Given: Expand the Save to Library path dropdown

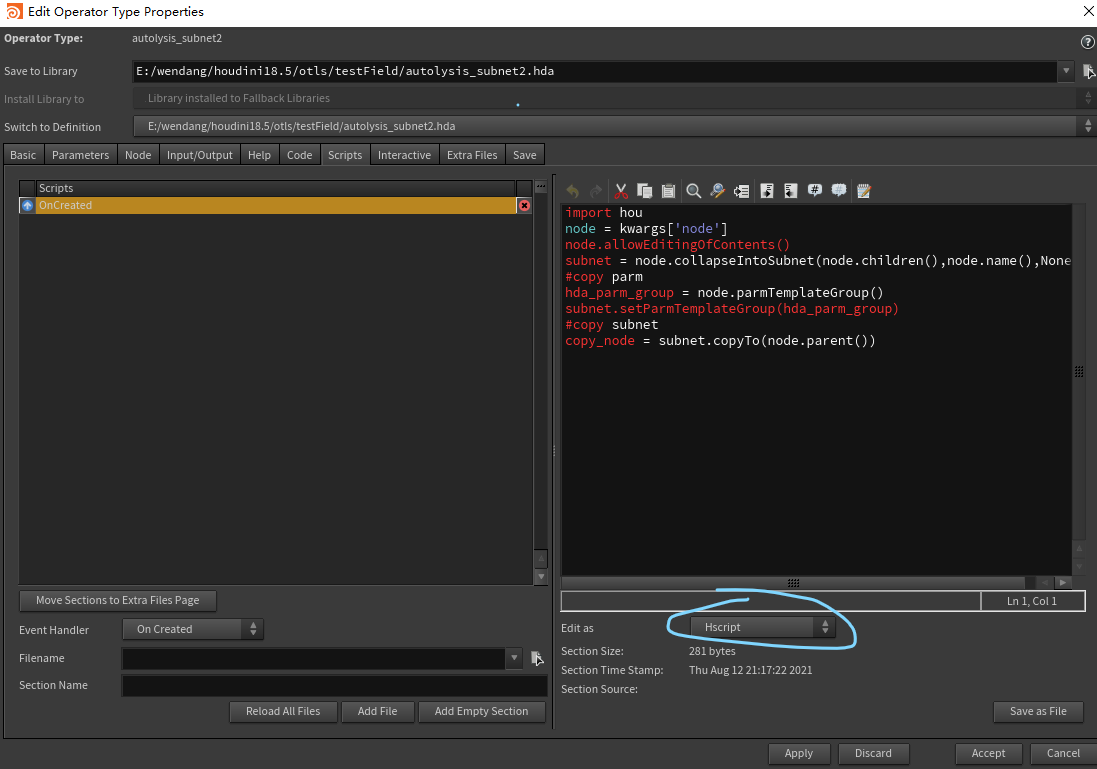Looking at the screenshot, I should [1067, 71].
